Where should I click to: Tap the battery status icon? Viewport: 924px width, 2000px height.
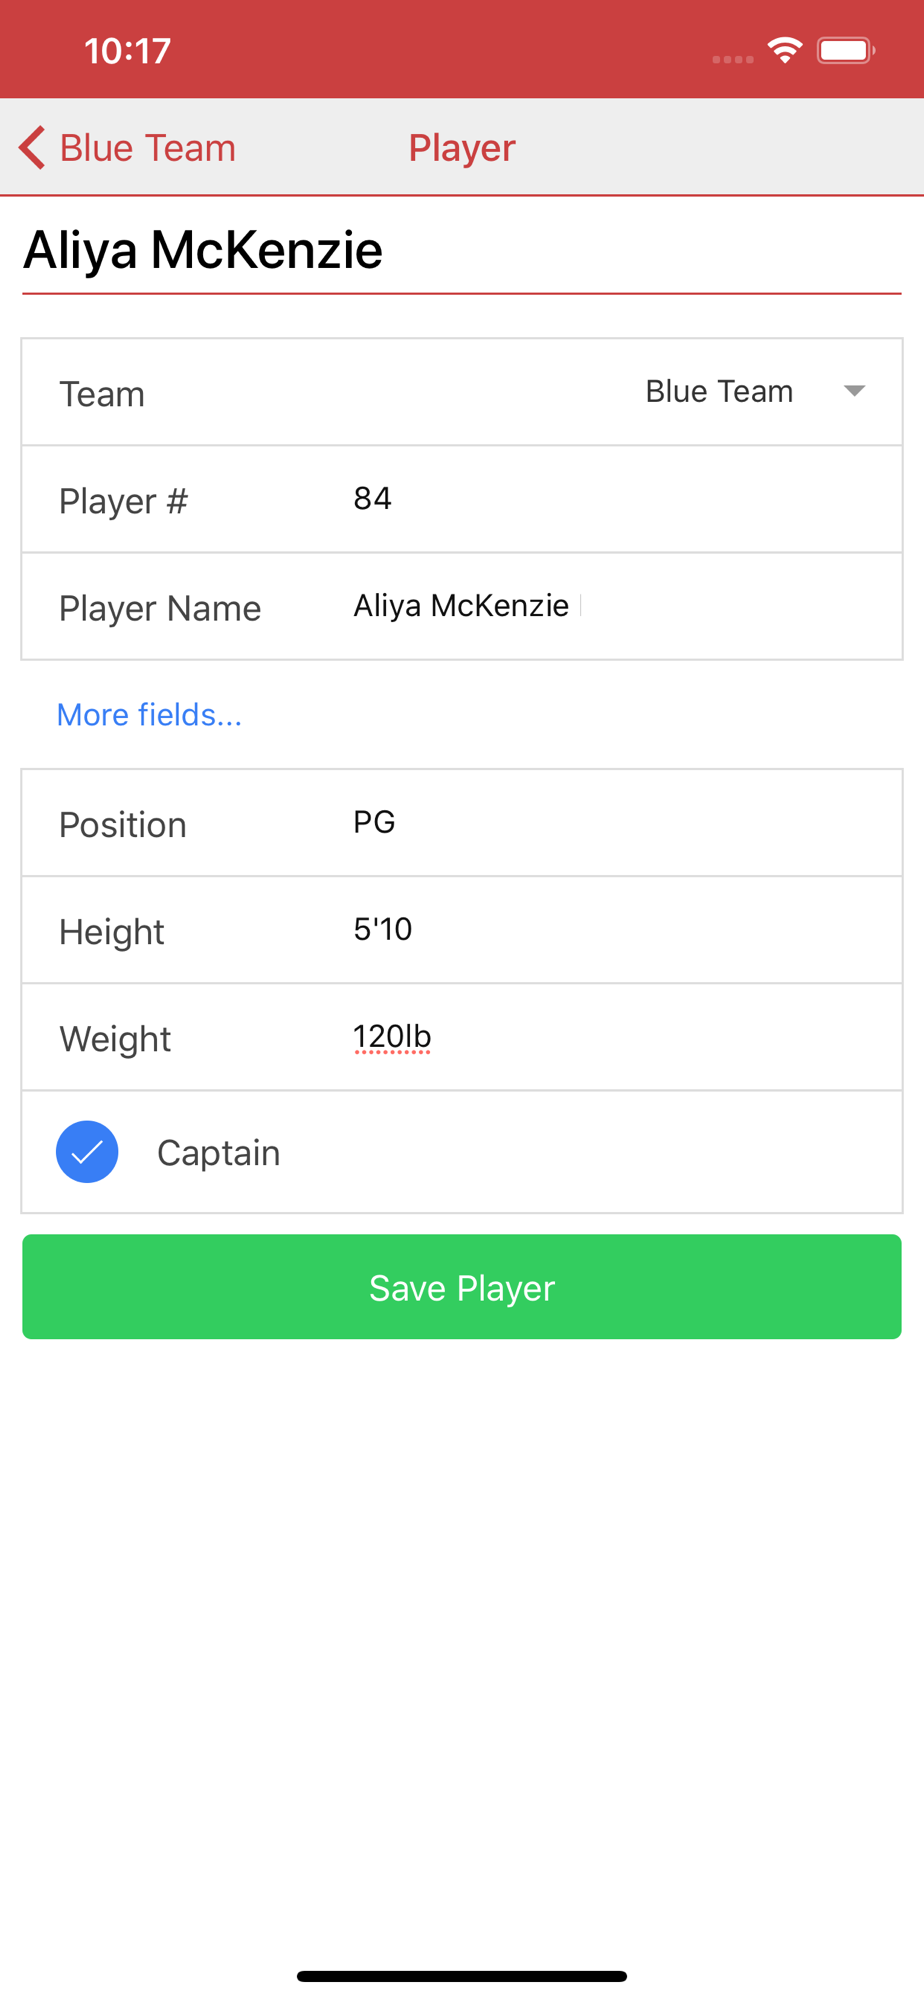[x=845, y=50]
